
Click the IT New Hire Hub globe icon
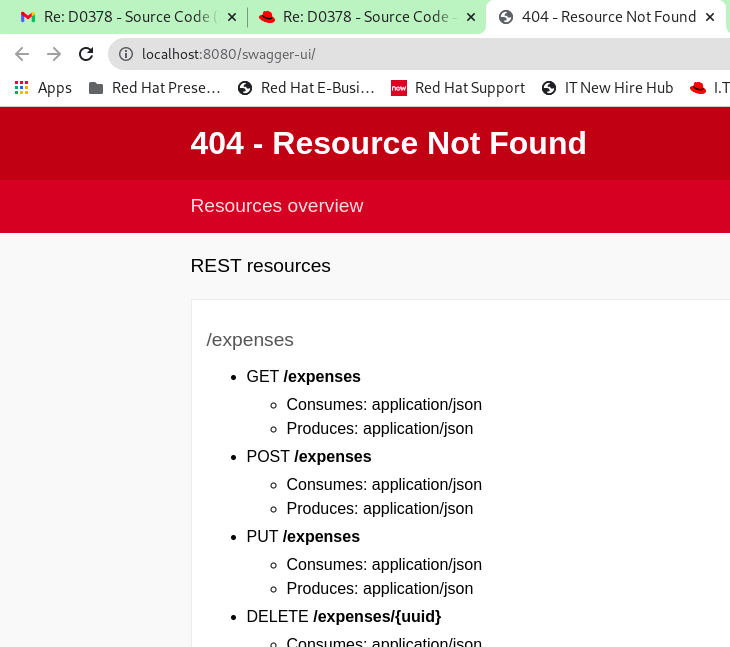(x=549, y=88)
